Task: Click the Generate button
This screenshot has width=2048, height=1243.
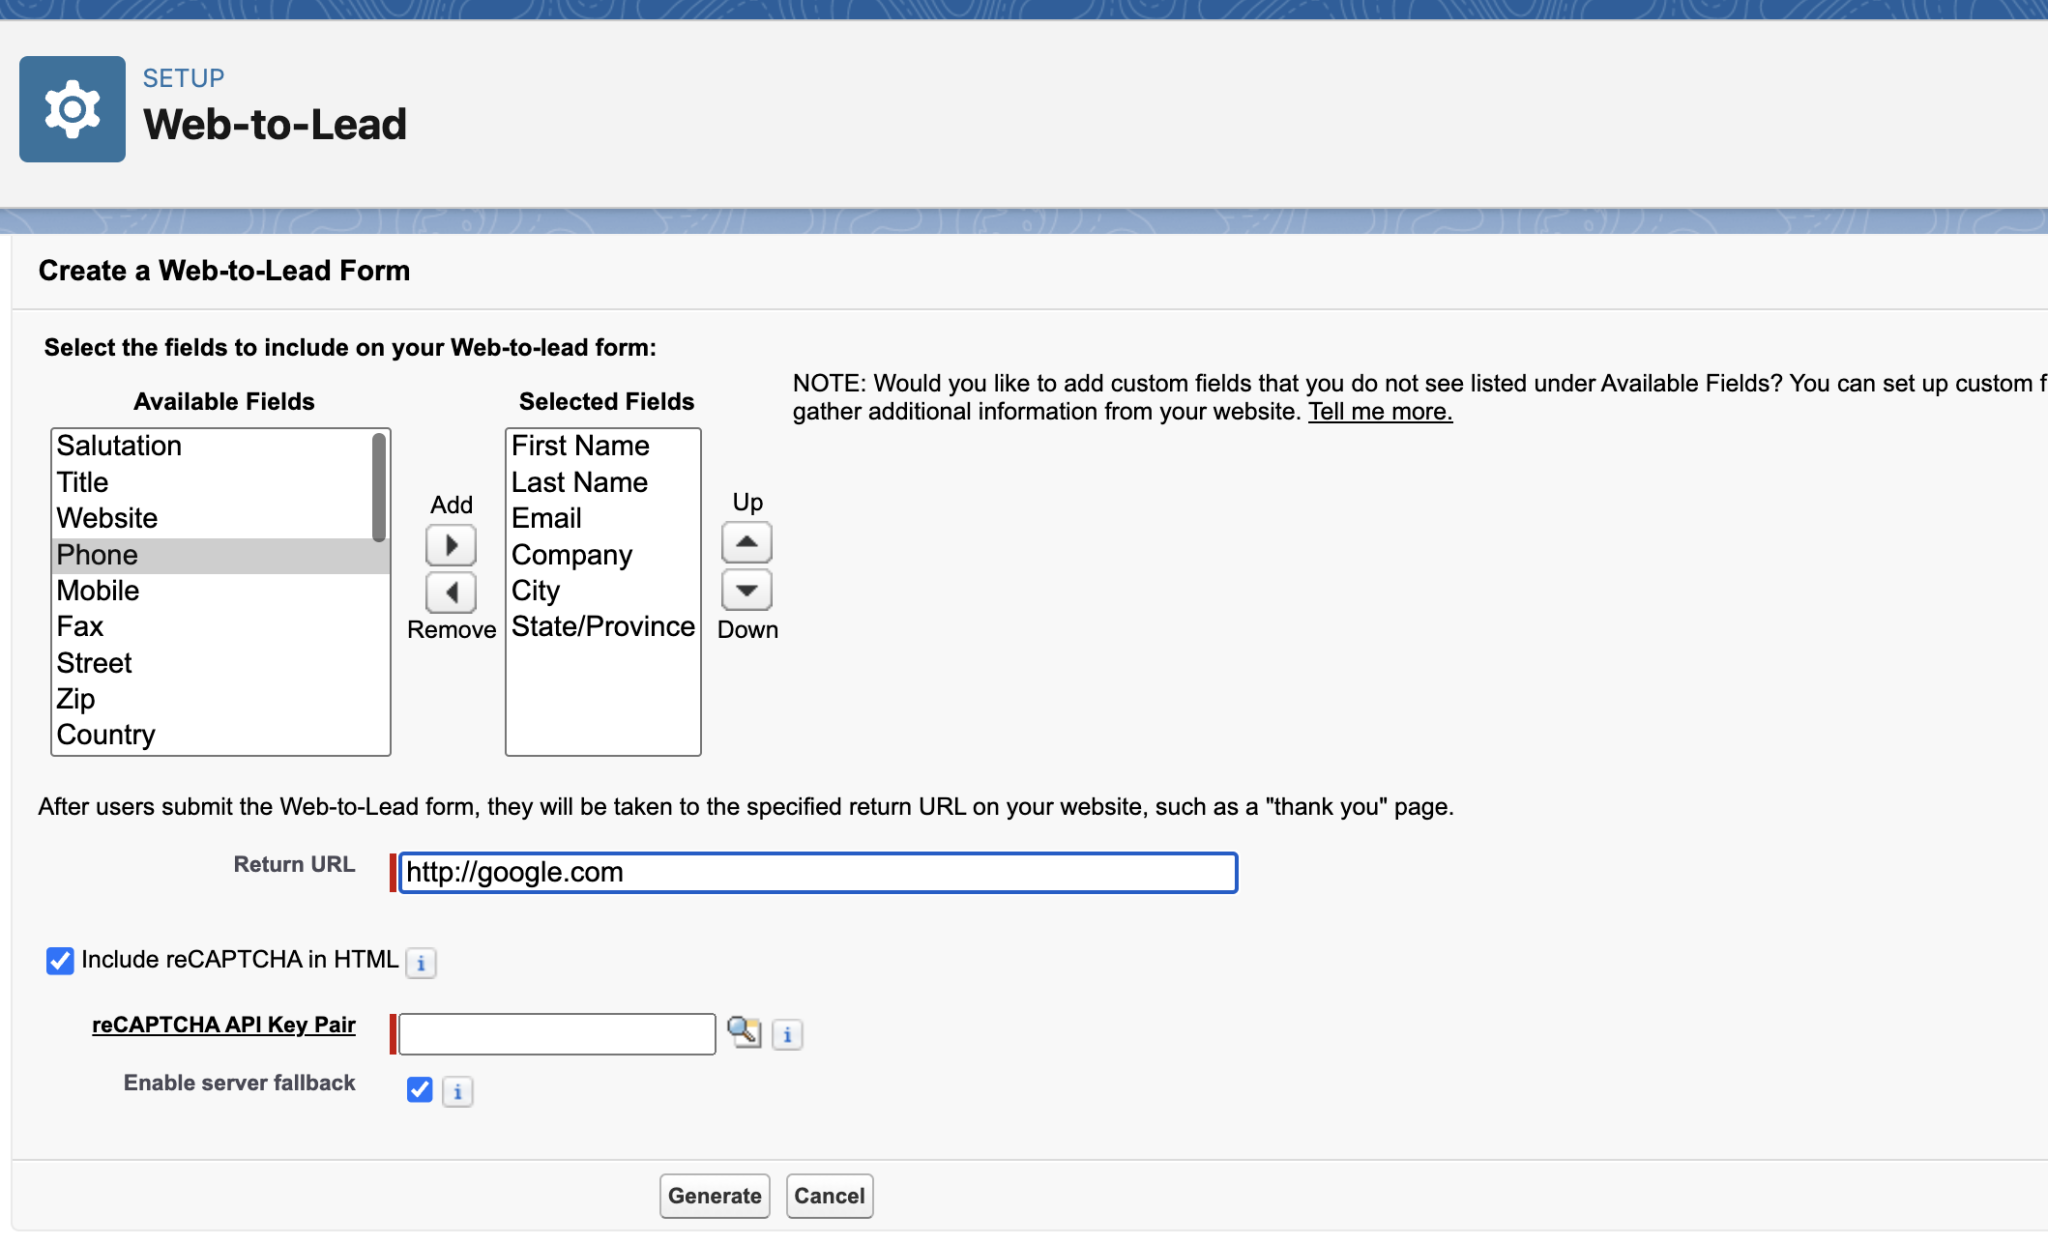Action: (x=714, y=1195)
